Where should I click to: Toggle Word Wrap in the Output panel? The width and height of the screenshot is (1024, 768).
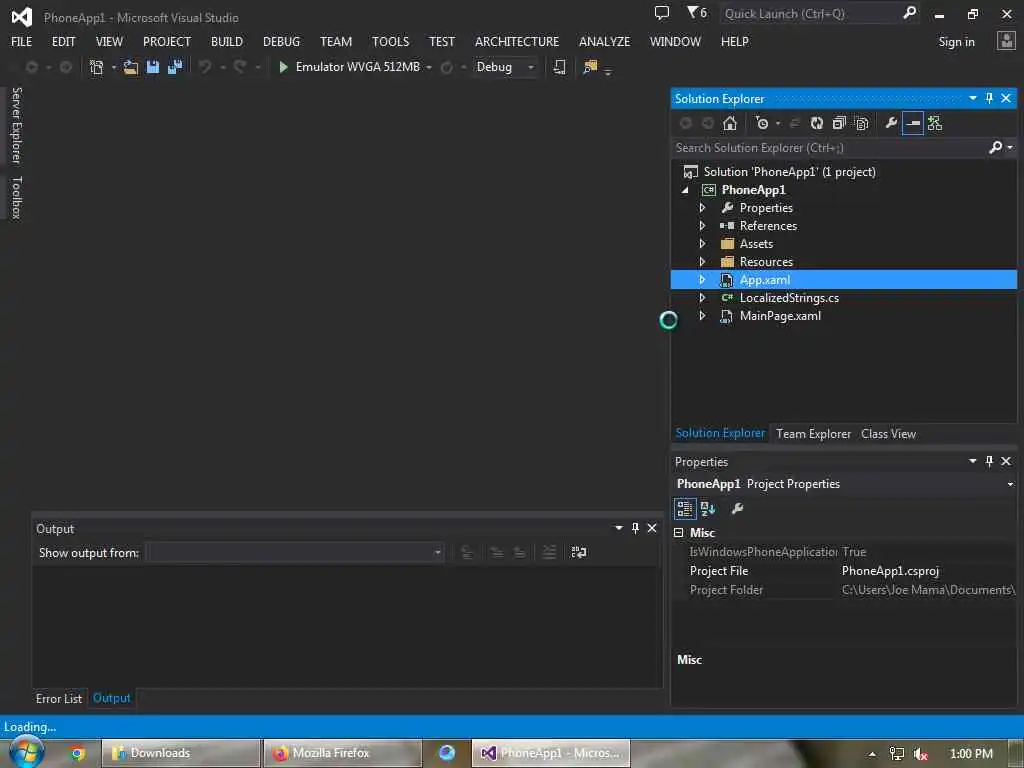tap(579, 552)
